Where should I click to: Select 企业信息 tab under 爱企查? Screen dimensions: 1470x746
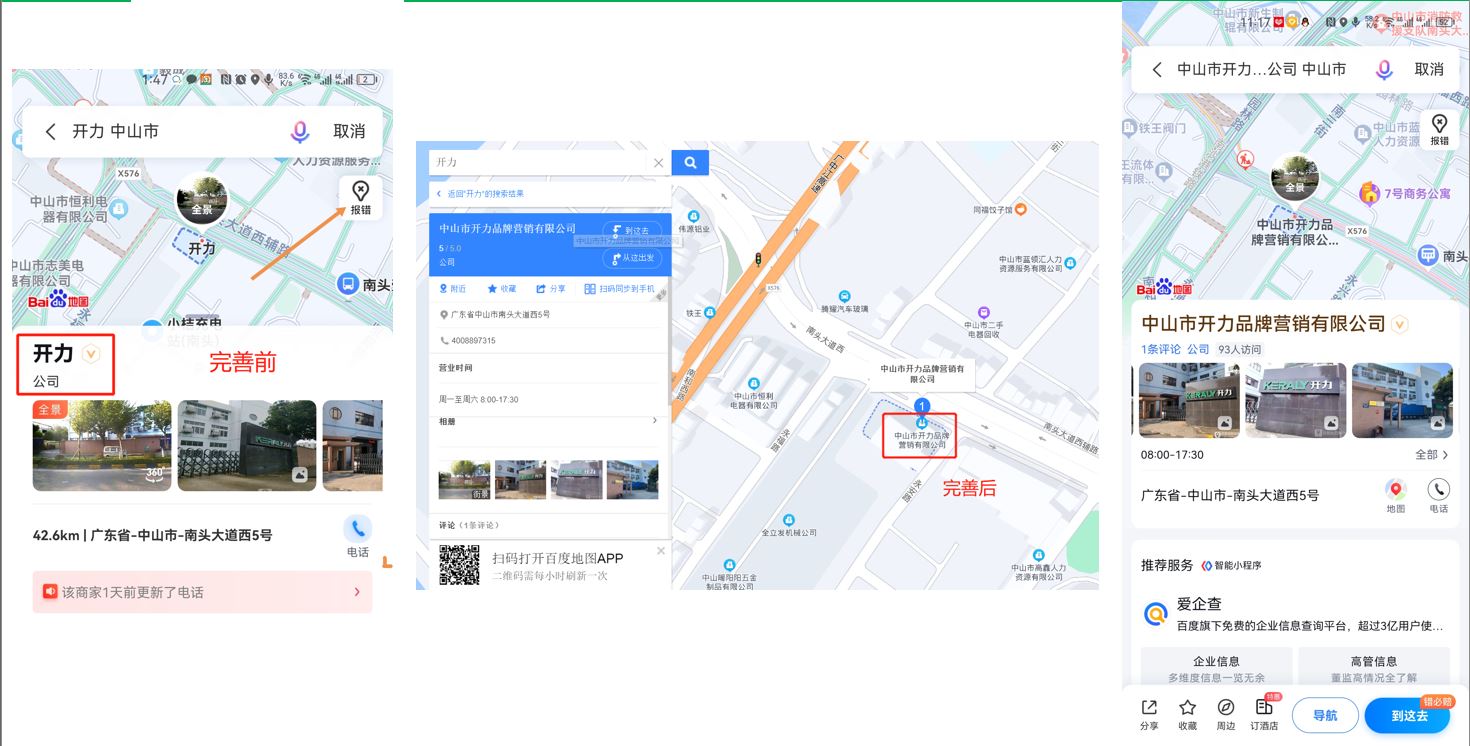coord(1215,667)
